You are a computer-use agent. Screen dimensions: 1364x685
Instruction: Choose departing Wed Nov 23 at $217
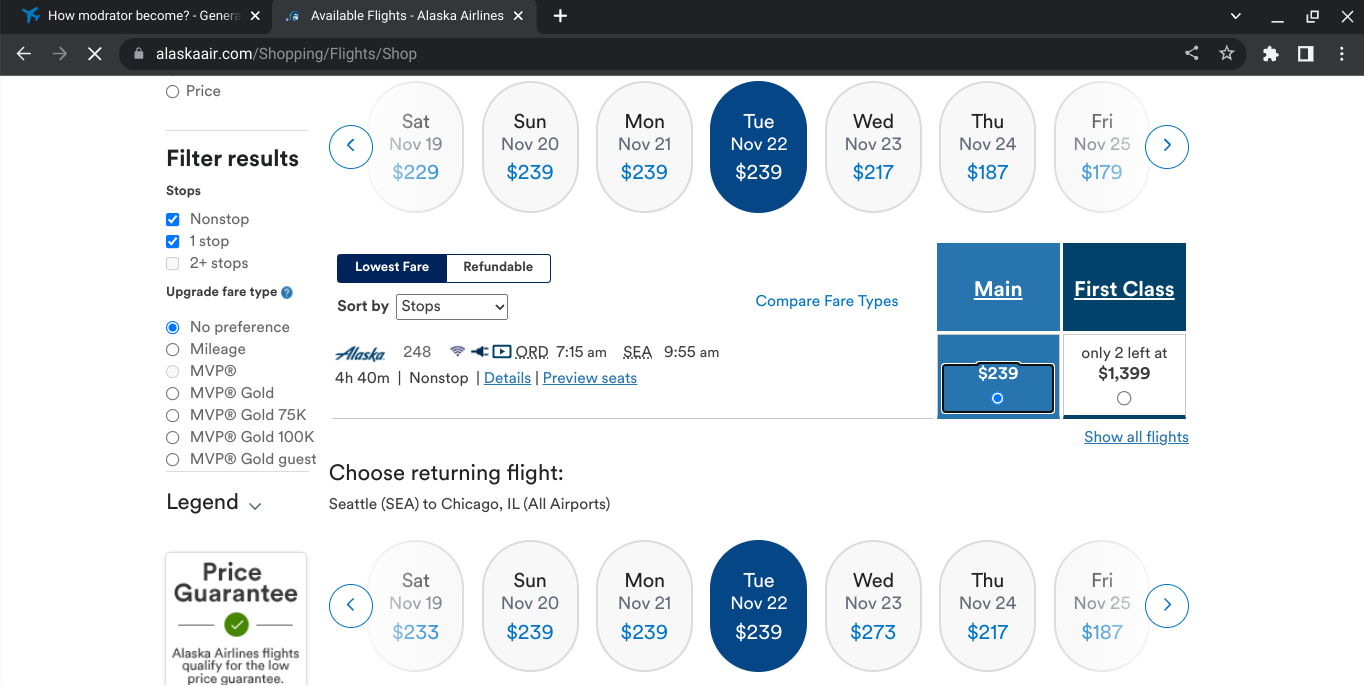(873, 147)
